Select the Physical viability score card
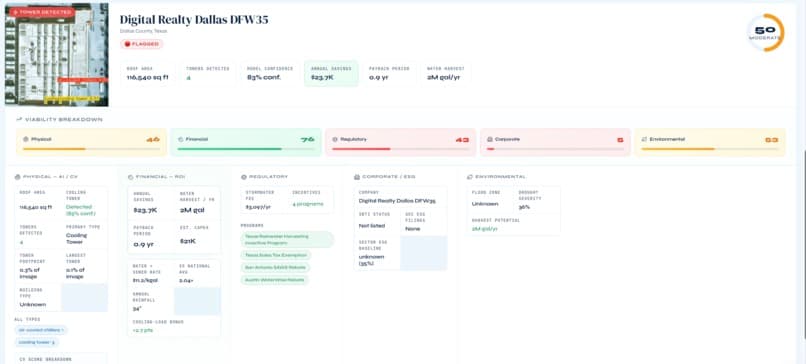 click(91, 142)
